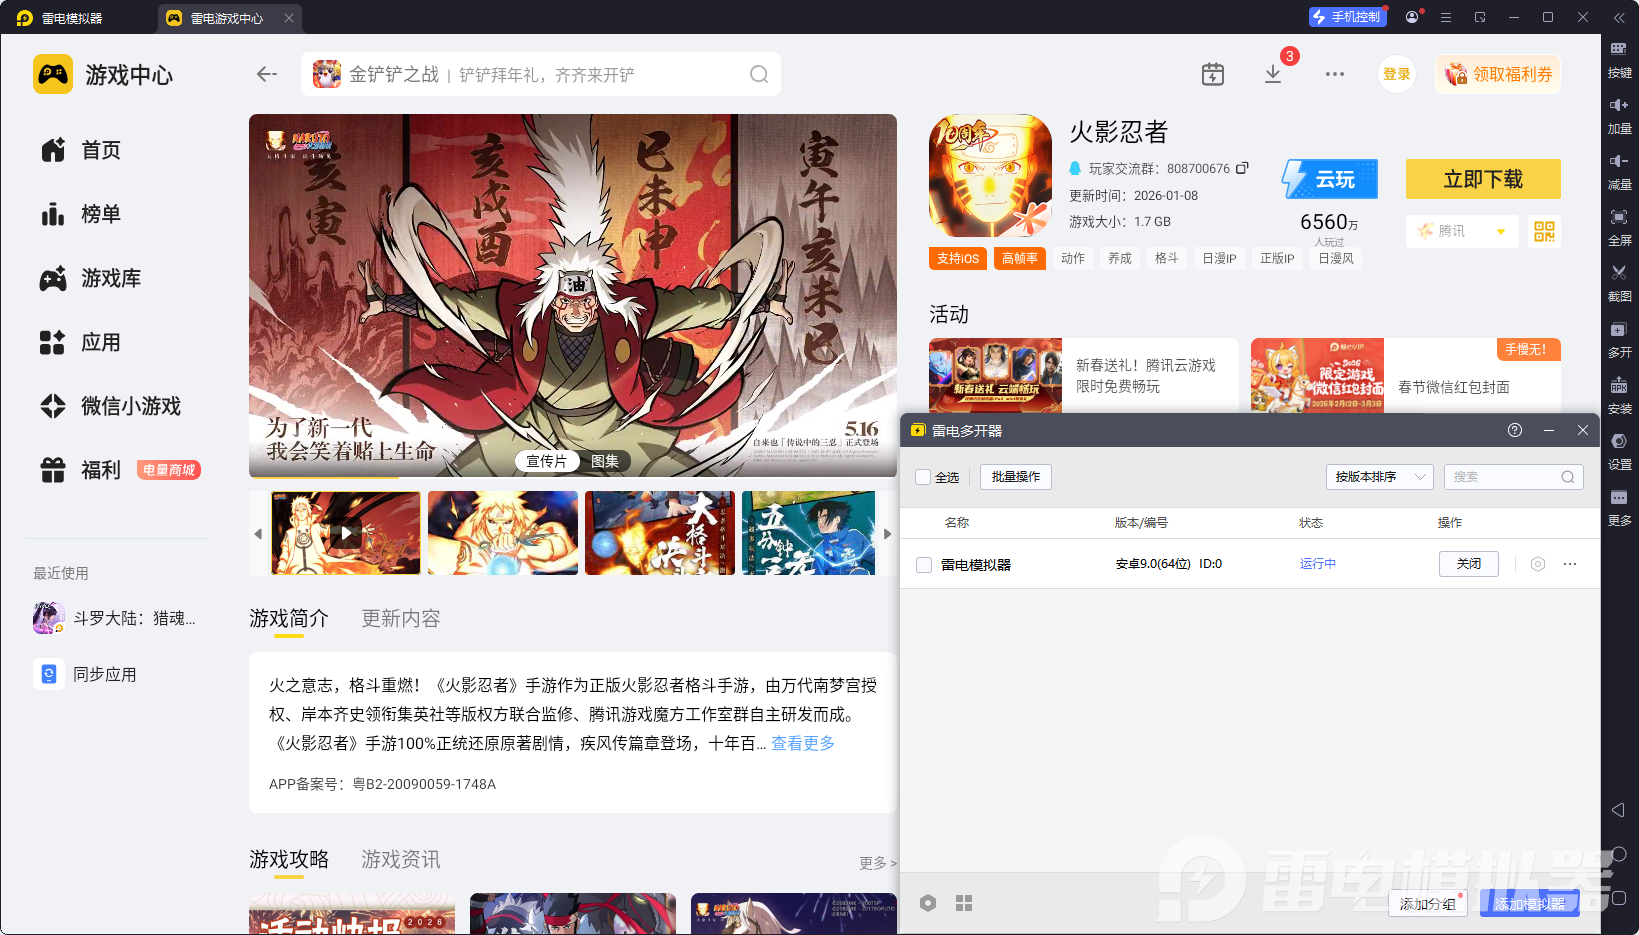Click the 搜索 field in 雷电多开器
The width and height of the screenshot is (1639, 935).
pyautogui.click(x=1513, y=477)
